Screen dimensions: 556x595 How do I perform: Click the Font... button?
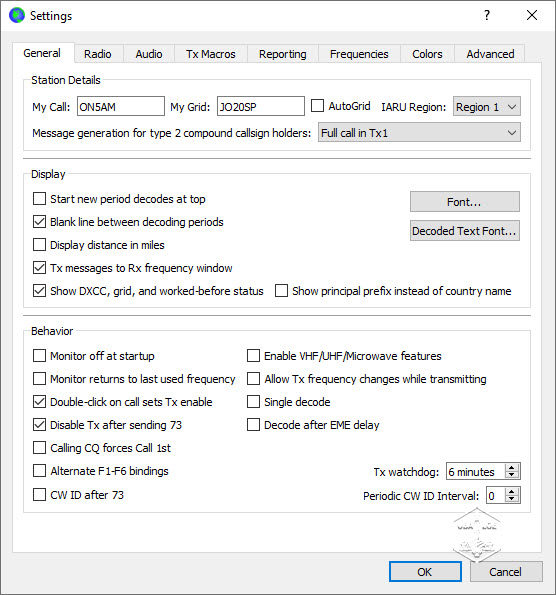click(465, 202)
